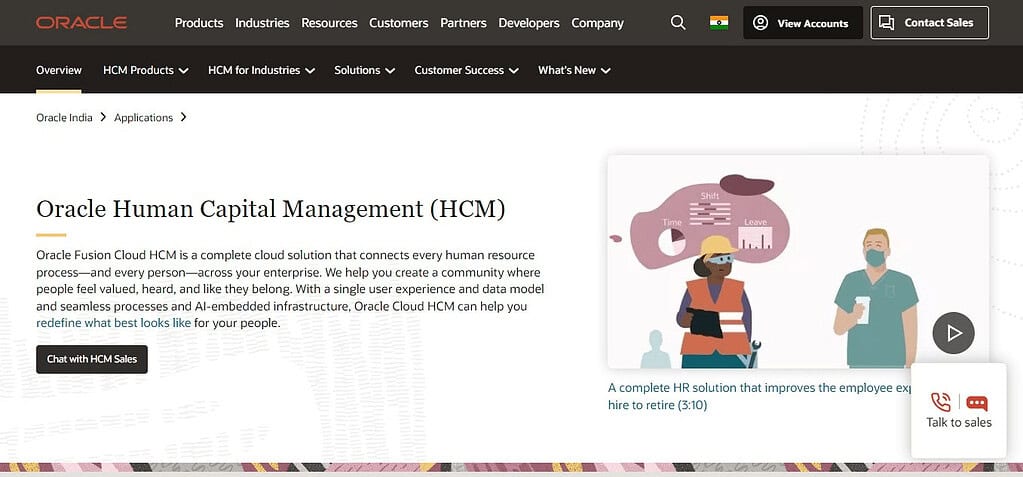The height and width of the screenshot is (477, 1023).
Task: Click the Talk to sales label
Action: click(958, 423)
